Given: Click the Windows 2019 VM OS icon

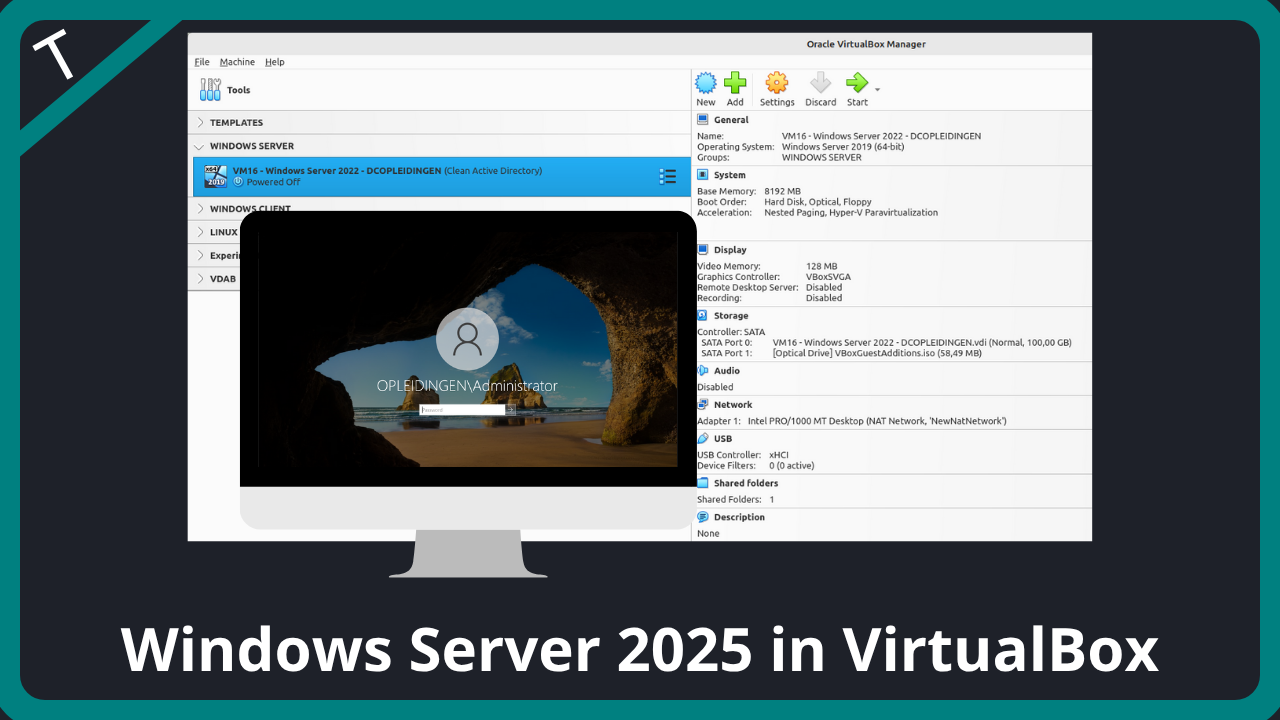Looking at the screenshot, I should click(x=215, y=176).
